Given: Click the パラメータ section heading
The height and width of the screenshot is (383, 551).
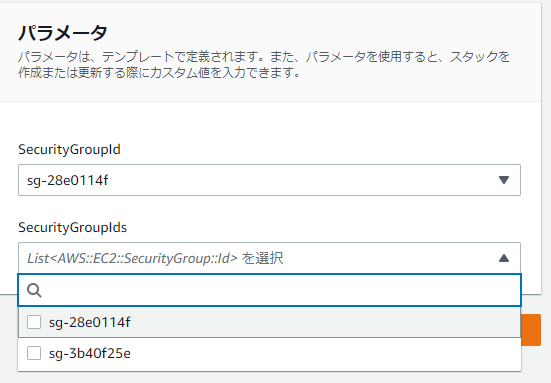Looking at the screenshot, I should click(x=63, y=33).
